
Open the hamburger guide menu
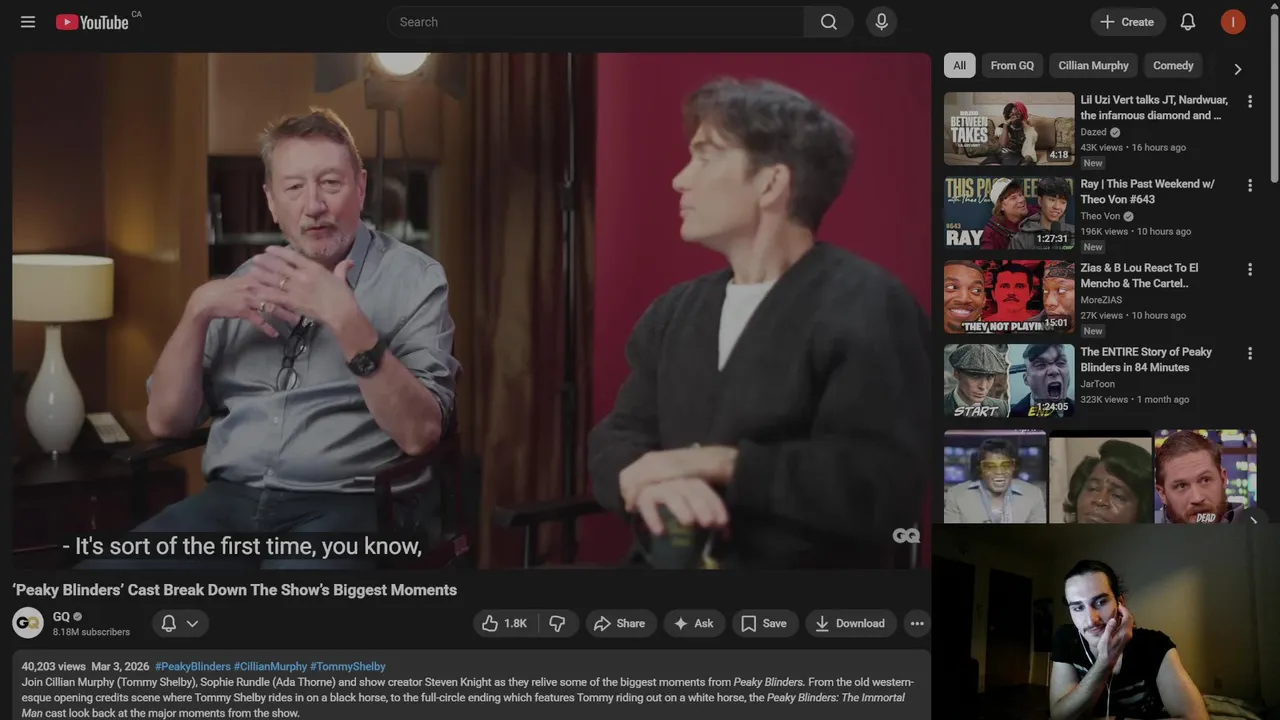28,22
